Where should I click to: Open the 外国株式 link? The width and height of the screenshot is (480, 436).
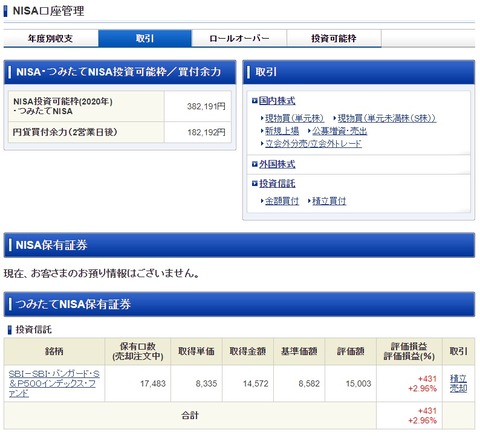[277, 164]
